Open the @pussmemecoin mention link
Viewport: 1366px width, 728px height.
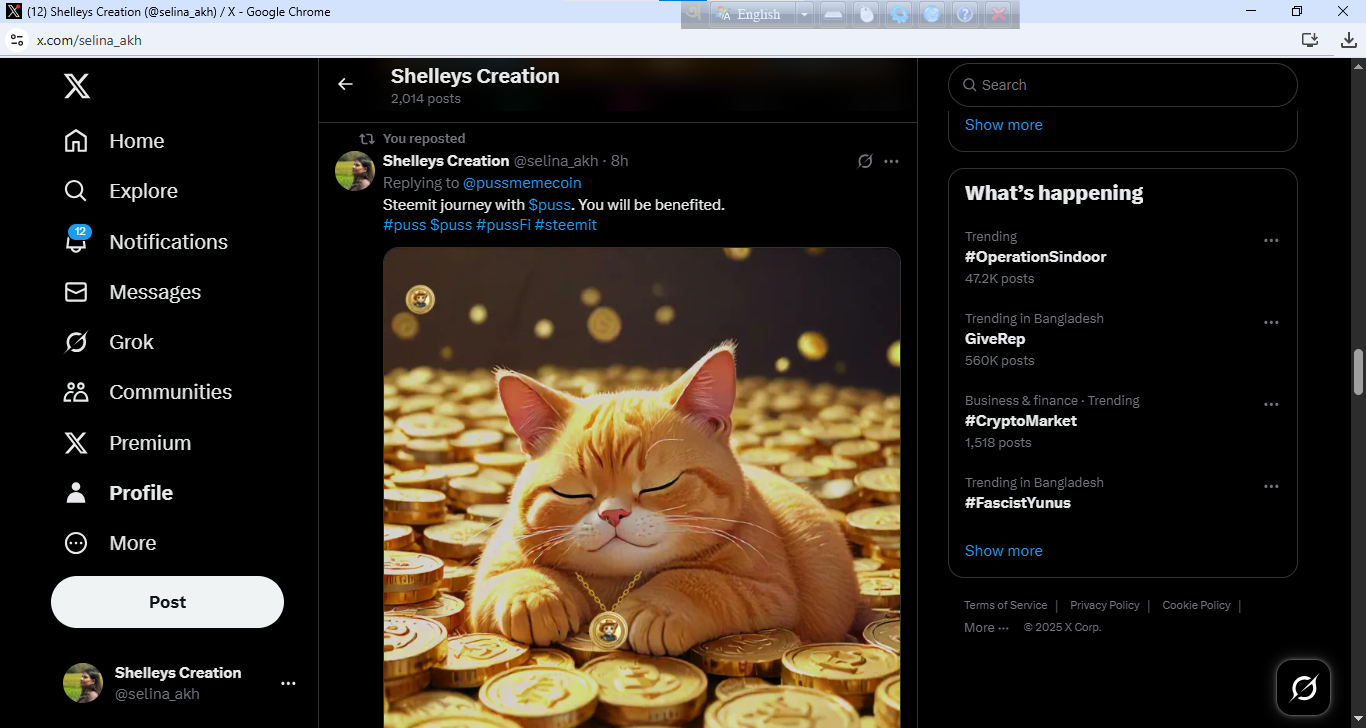pyautogui.click(x=522, y=183)
